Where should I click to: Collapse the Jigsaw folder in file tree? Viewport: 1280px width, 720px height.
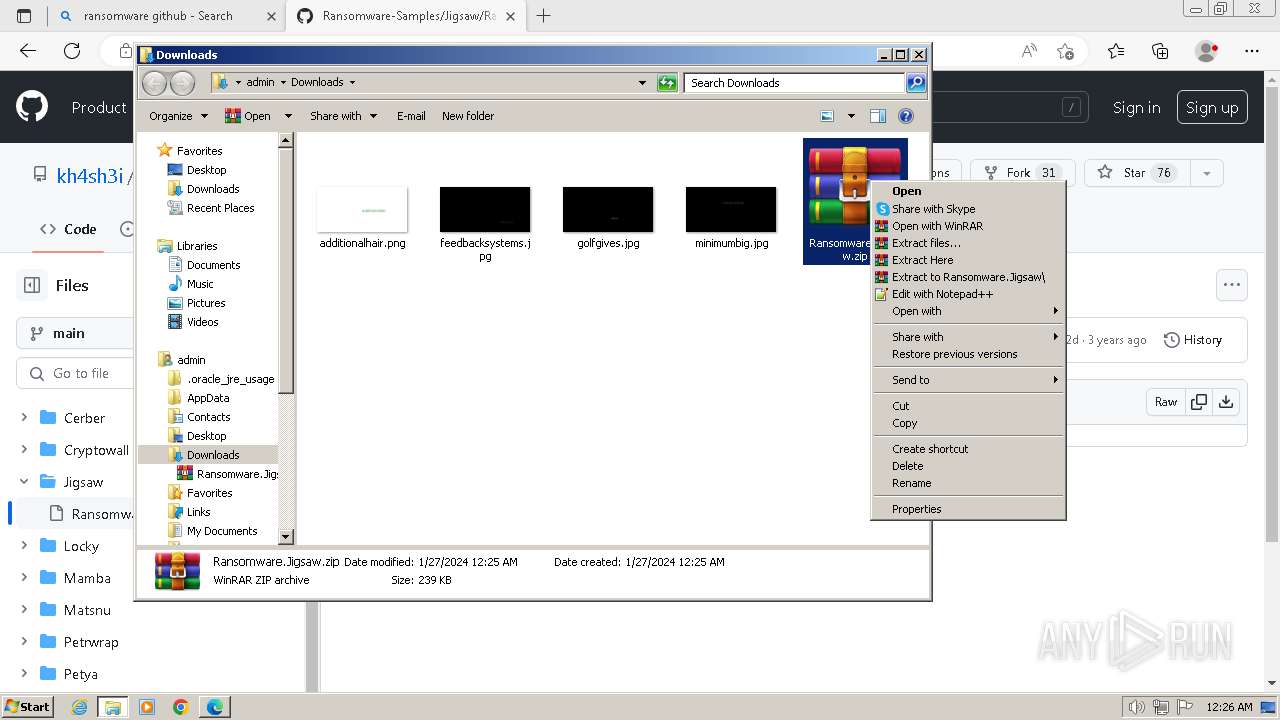pos(24,482)
